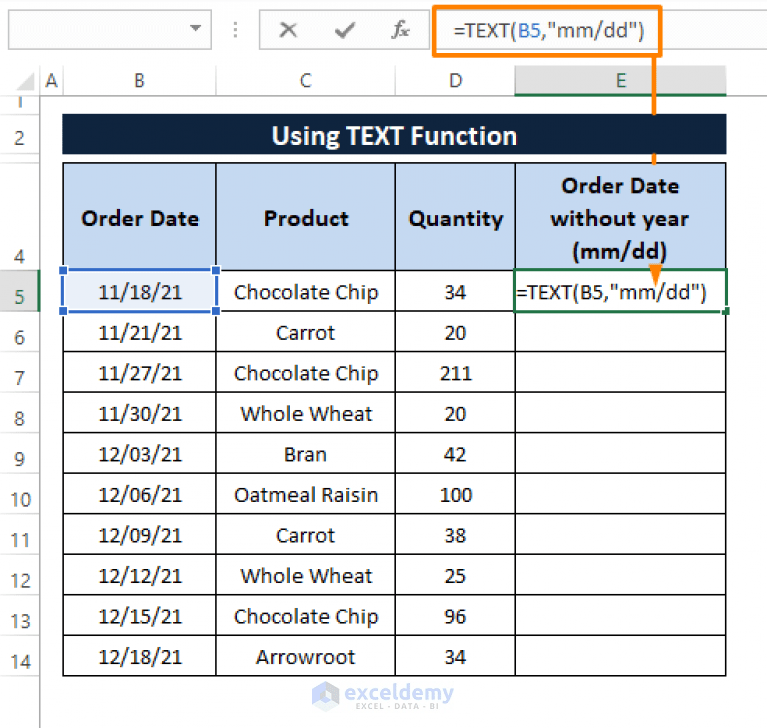Click quantity cell showing 96
This screenshot has width=767, height=728.
455,616
